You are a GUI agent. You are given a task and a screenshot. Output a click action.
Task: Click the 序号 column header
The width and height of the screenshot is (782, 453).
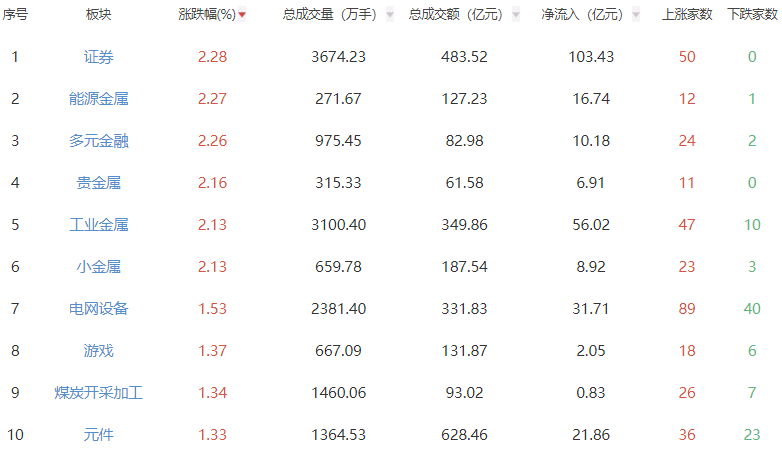click(15, 15)
